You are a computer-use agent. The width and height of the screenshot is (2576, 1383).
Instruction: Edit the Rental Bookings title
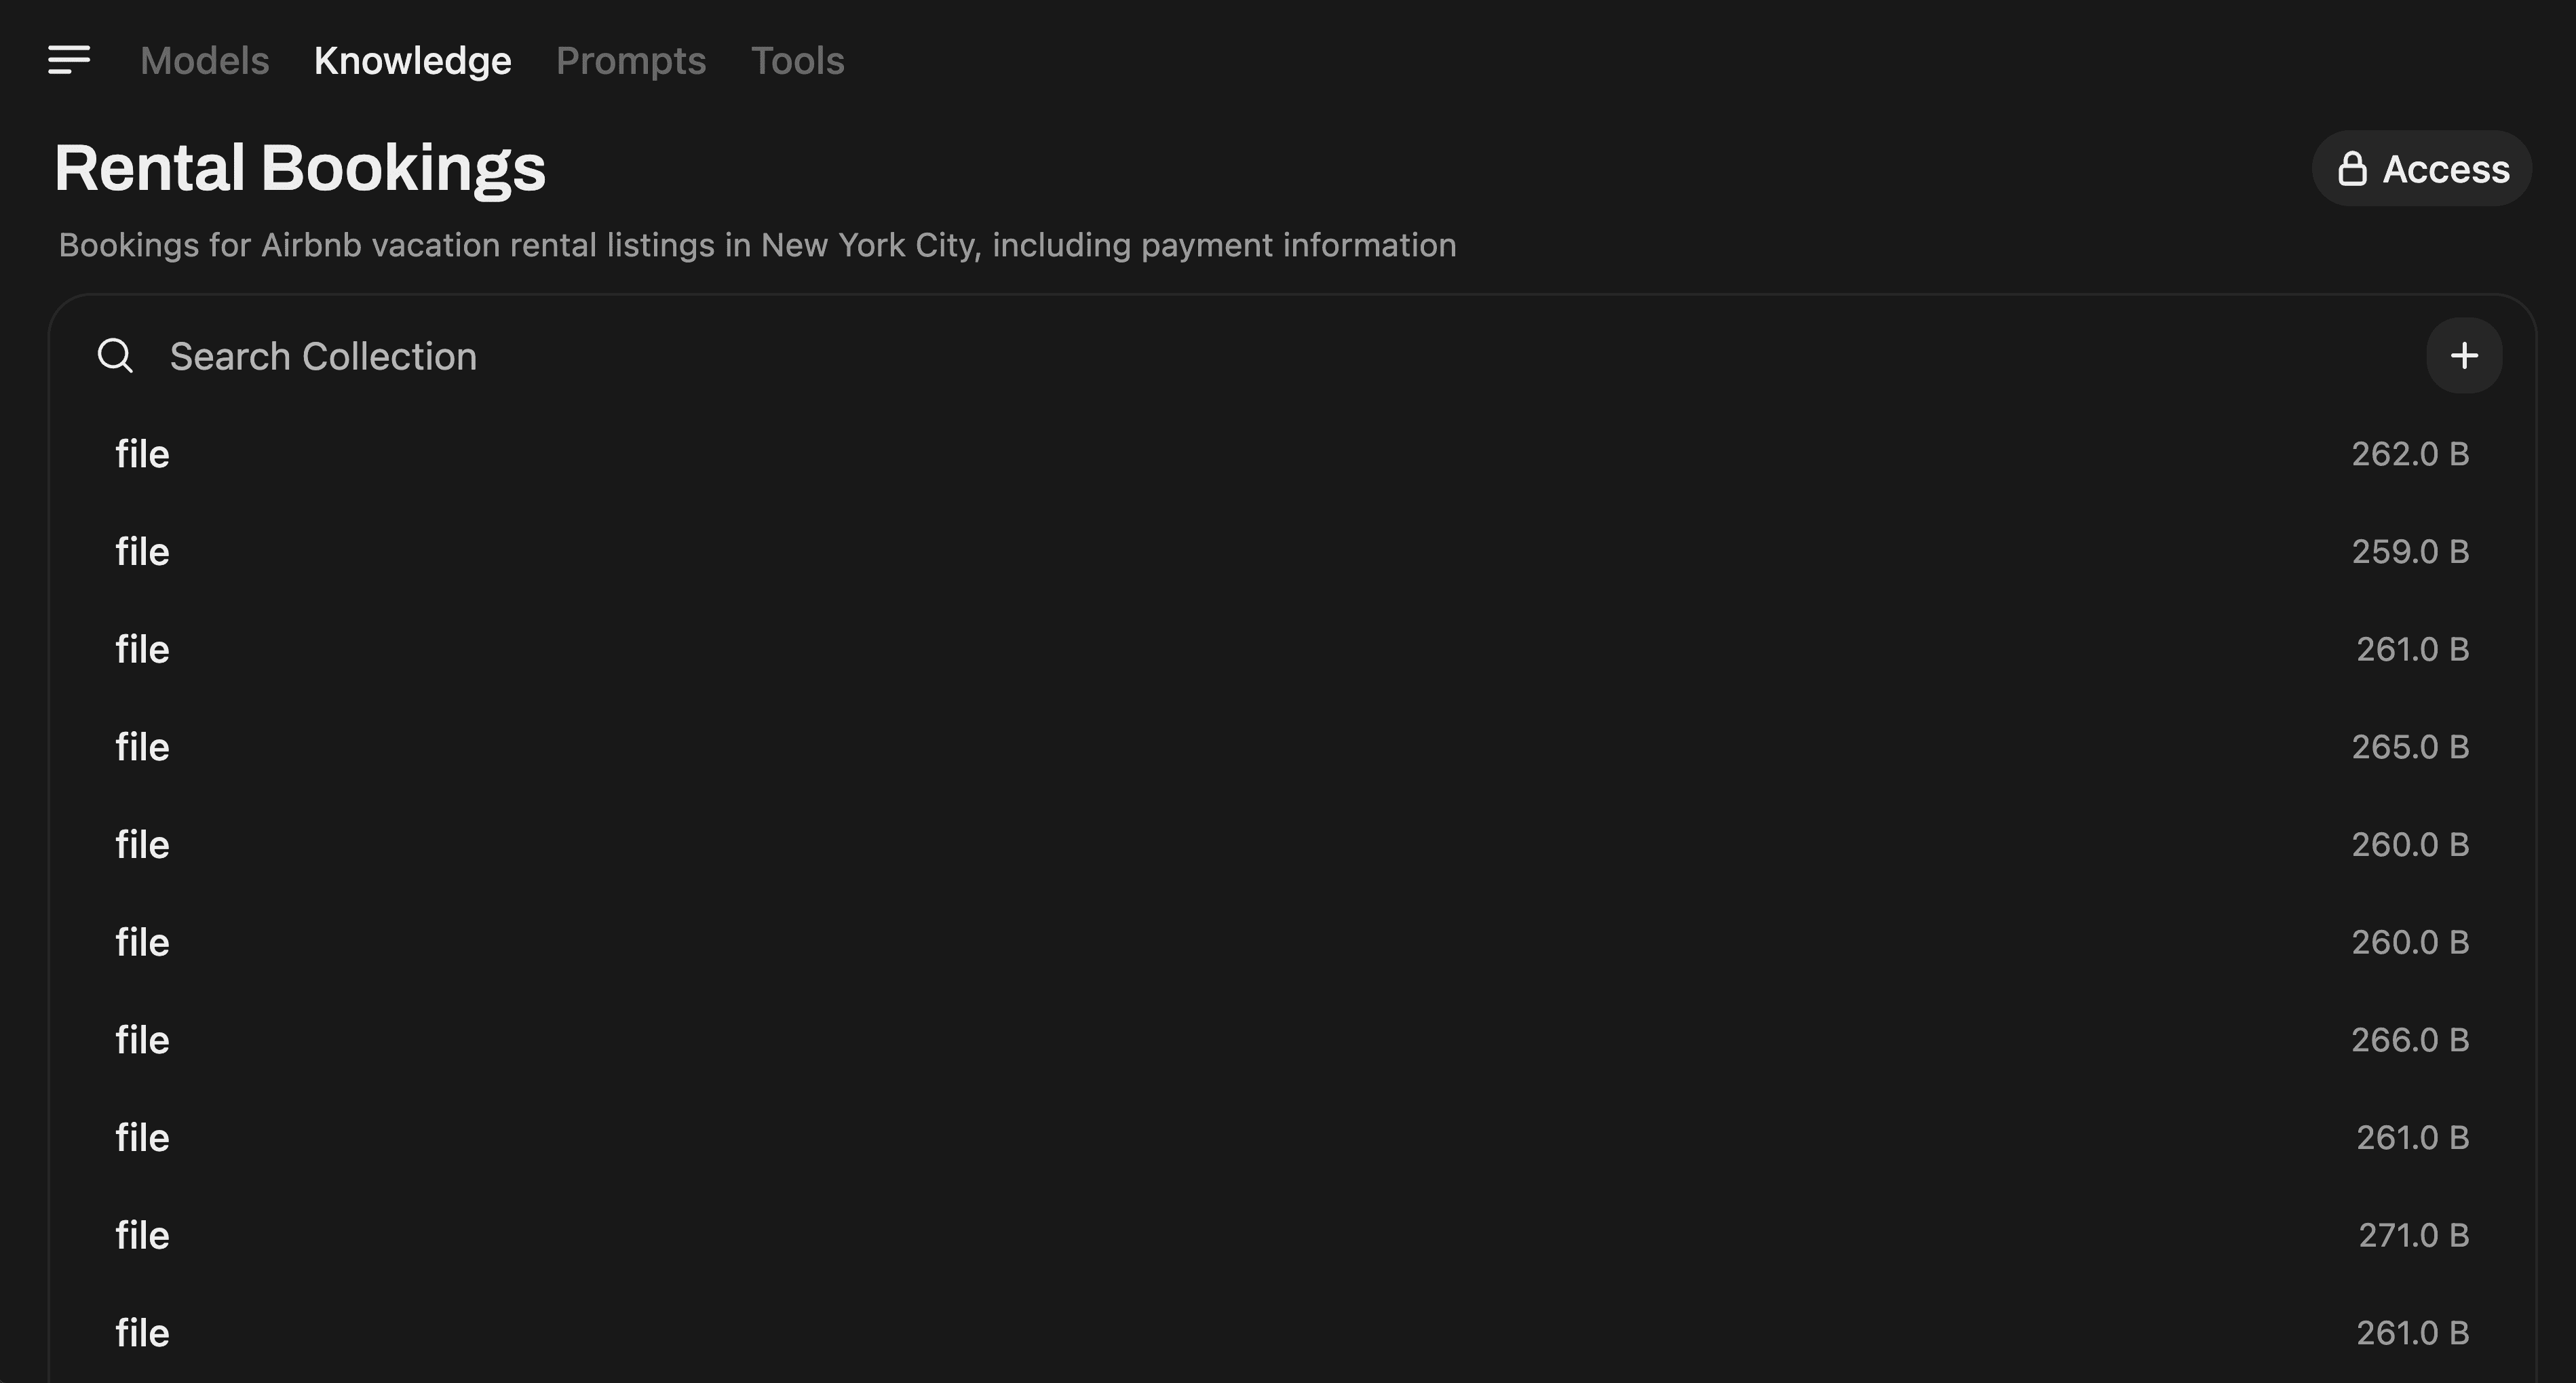coord(300,168)
